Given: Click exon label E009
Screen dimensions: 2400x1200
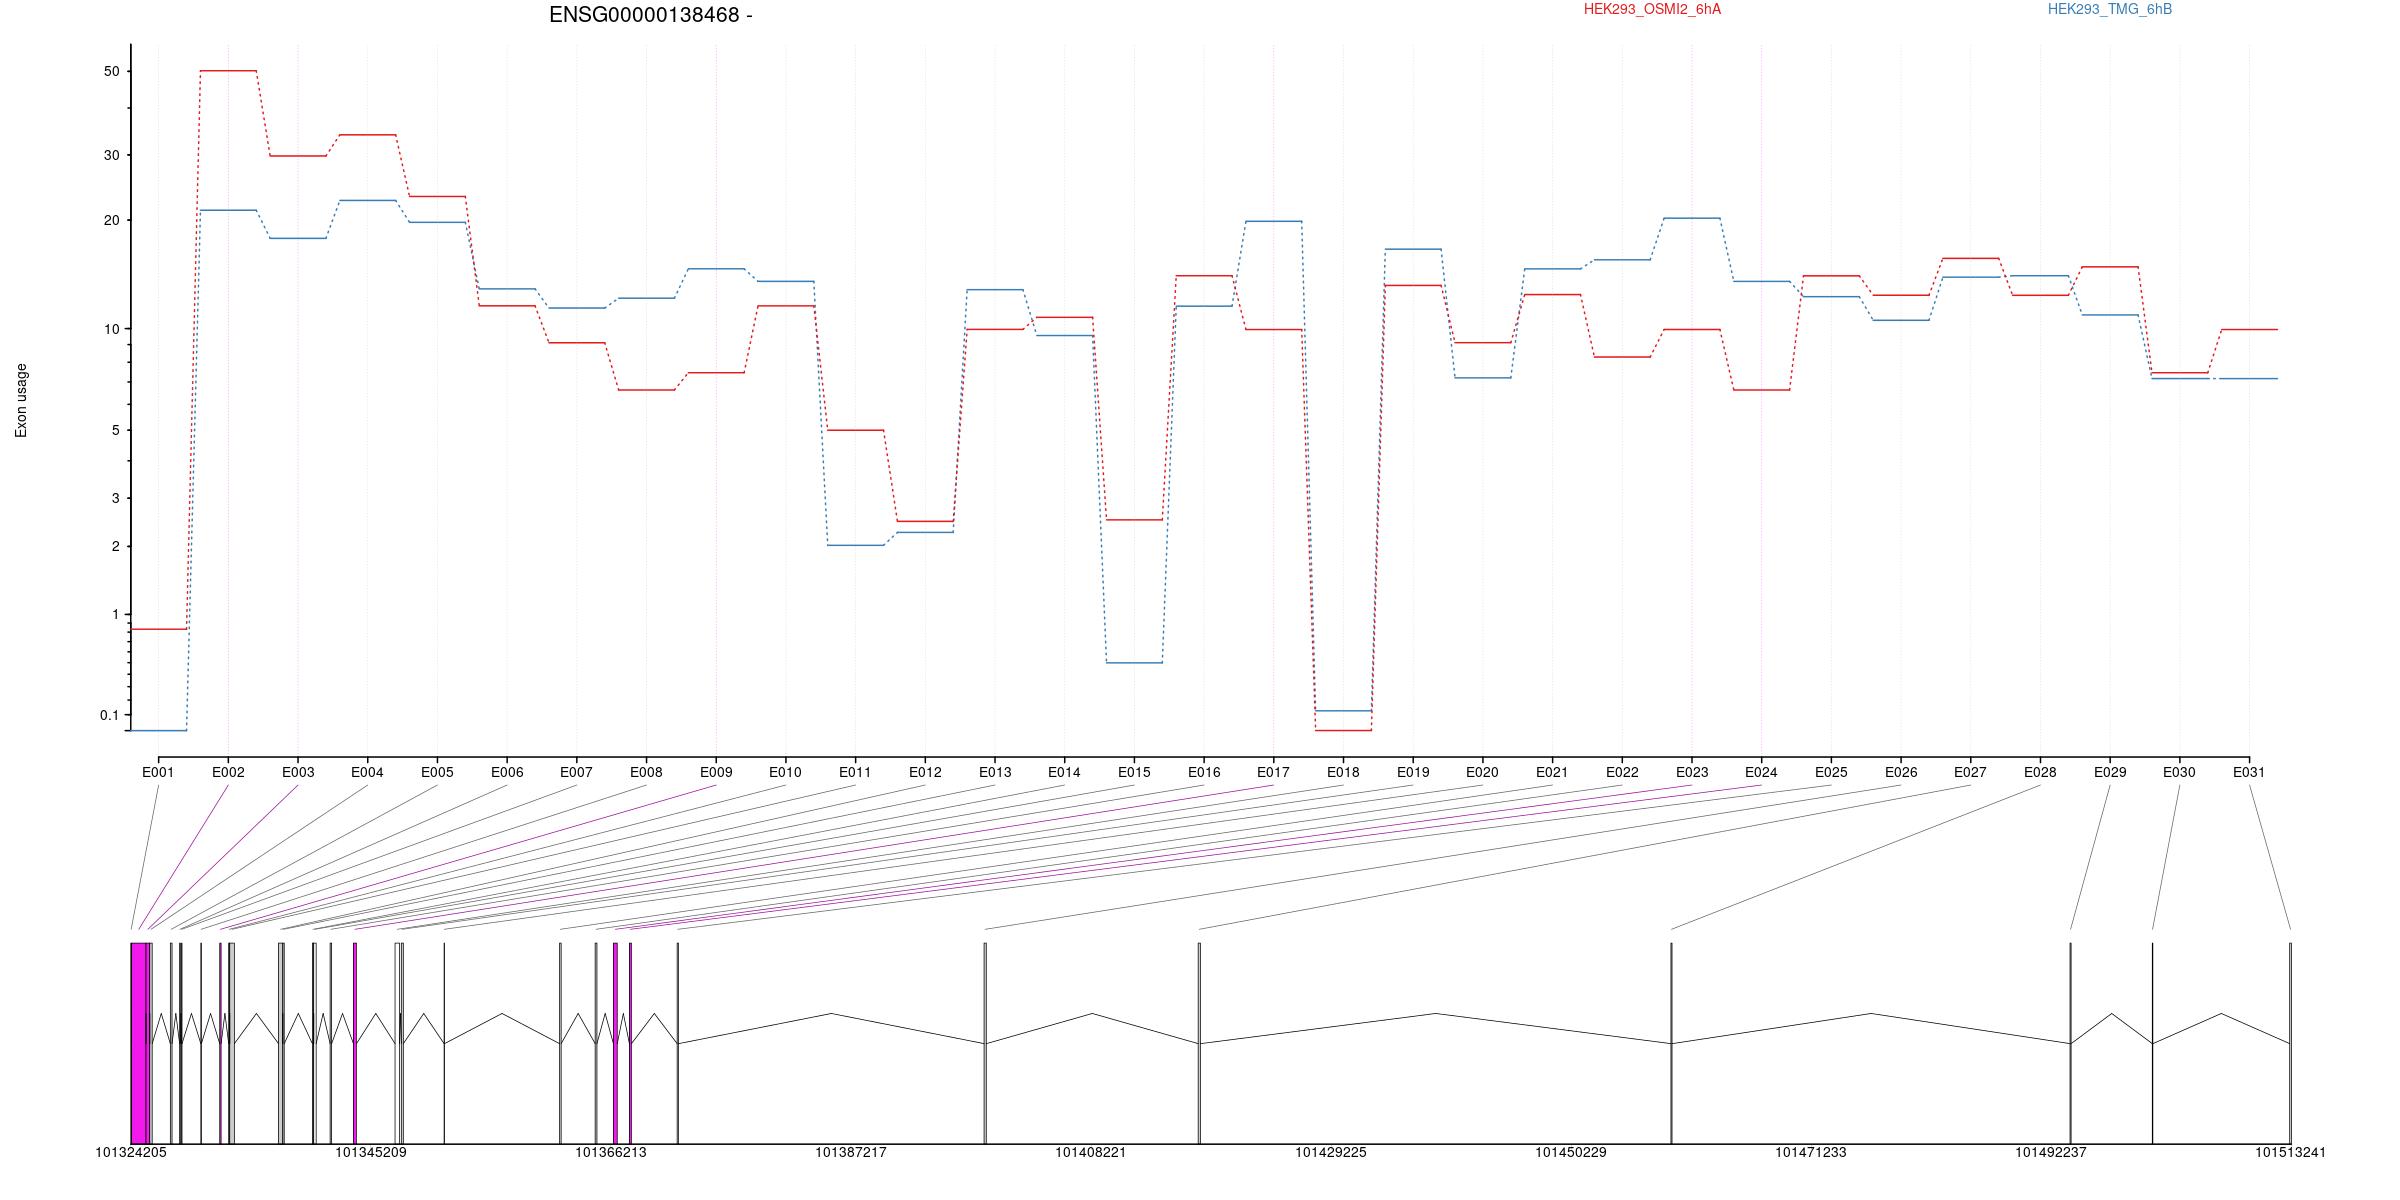Looking at the screenshot, I should (x=716, y=772).
